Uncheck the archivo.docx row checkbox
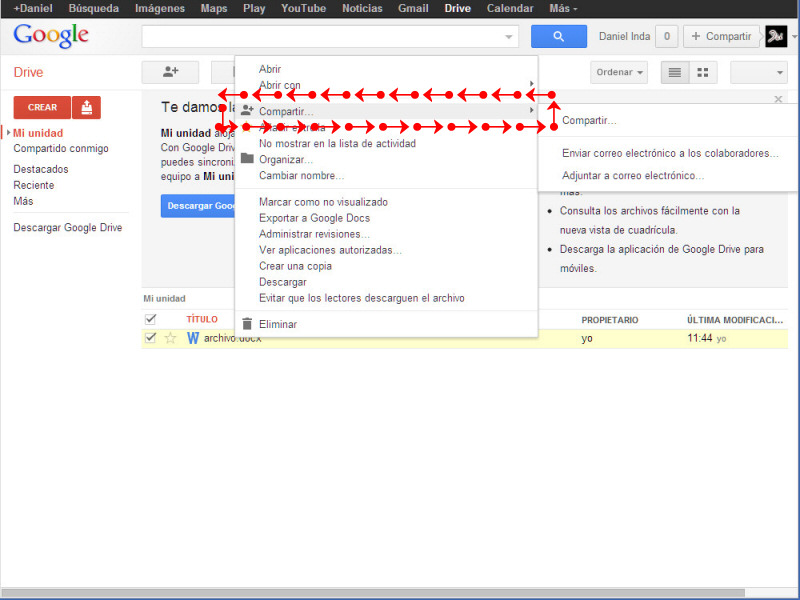The width and height of the screenshot is (800, 600). 150,338
